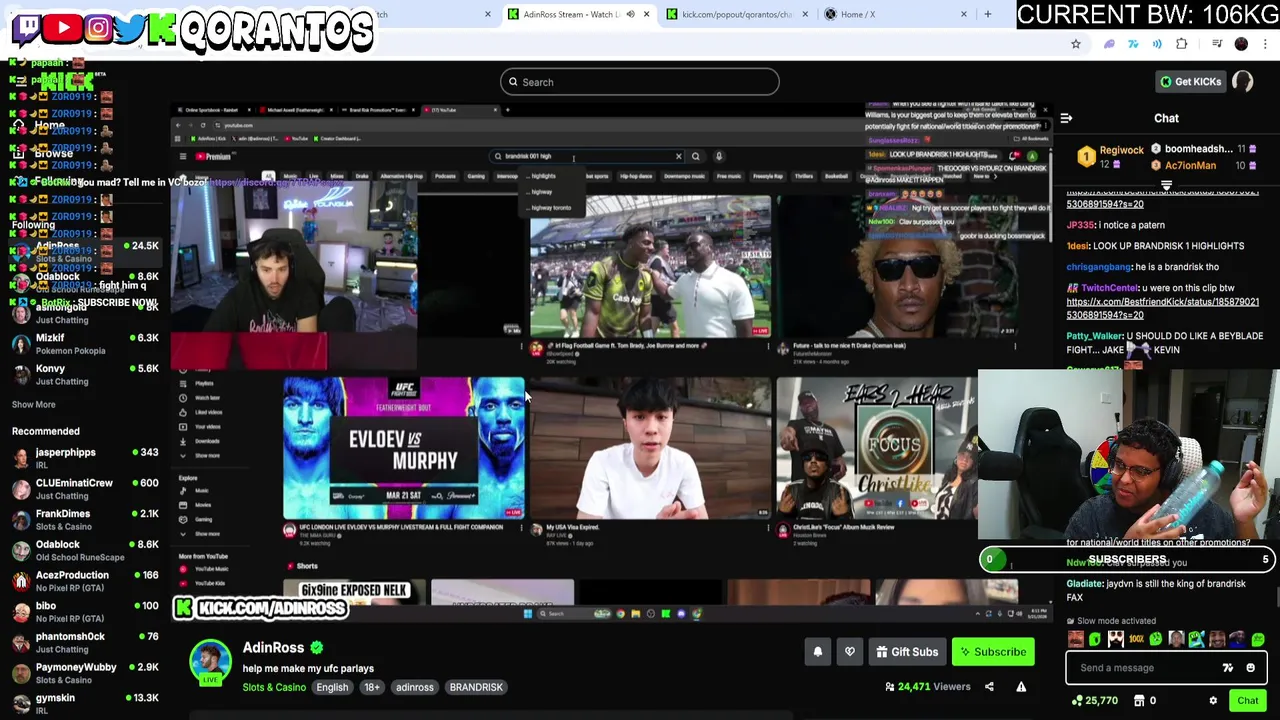Screen dimensions: 1280x720
Task: Open the browser Extensions puzzle icon
Action: 1182,44
